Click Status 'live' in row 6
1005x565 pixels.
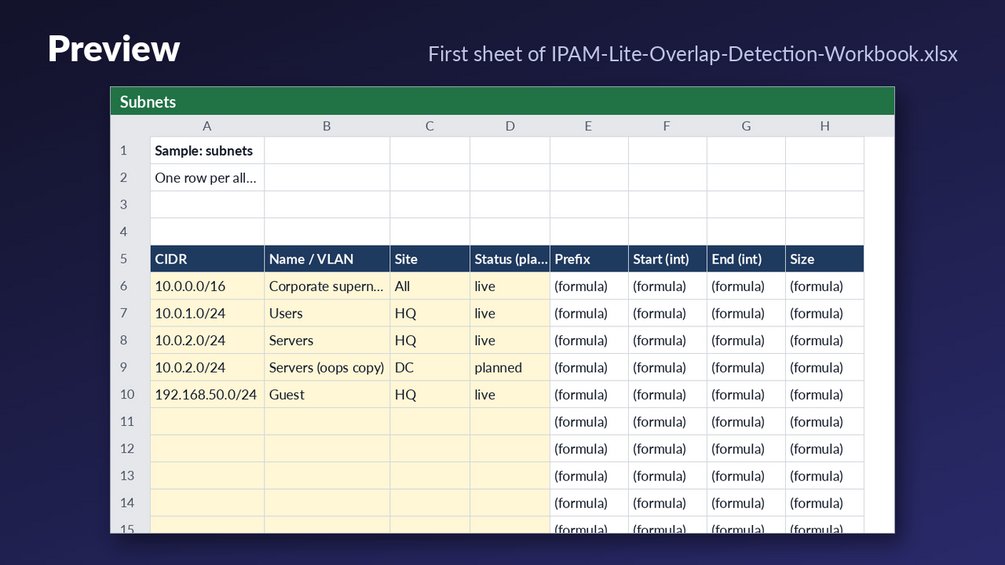coord(510,286)
